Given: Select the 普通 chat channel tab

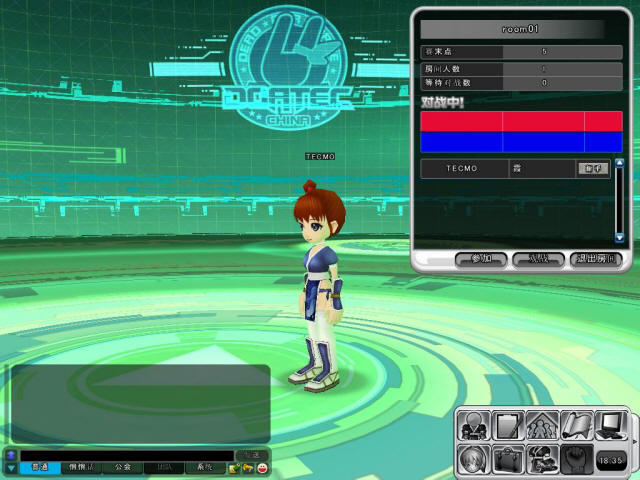Looking at the screenshot, I should 40,468.
